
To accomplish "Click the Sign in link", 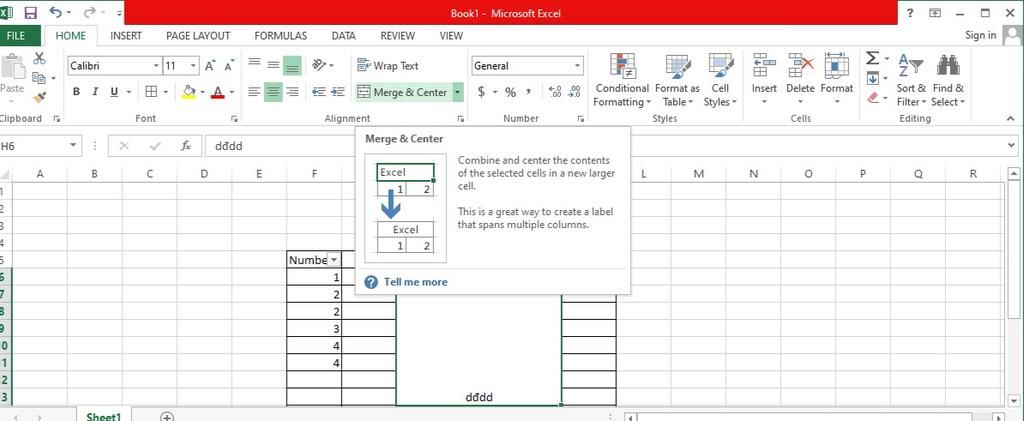I will (980, 35).
